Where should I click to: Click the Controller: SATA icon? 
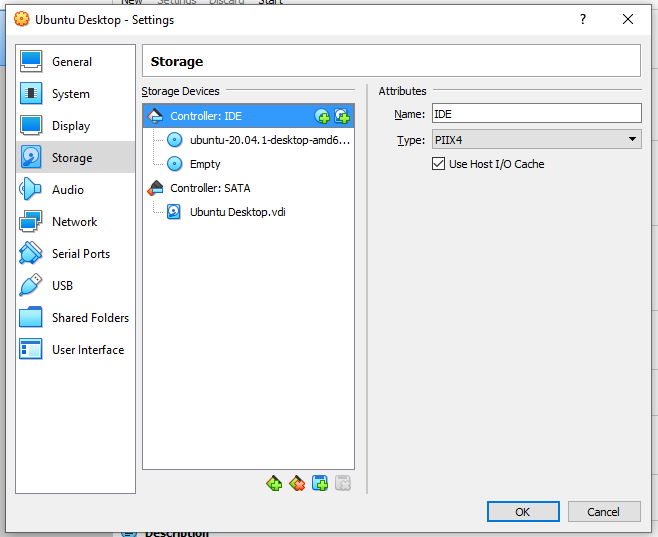[155, 188]
